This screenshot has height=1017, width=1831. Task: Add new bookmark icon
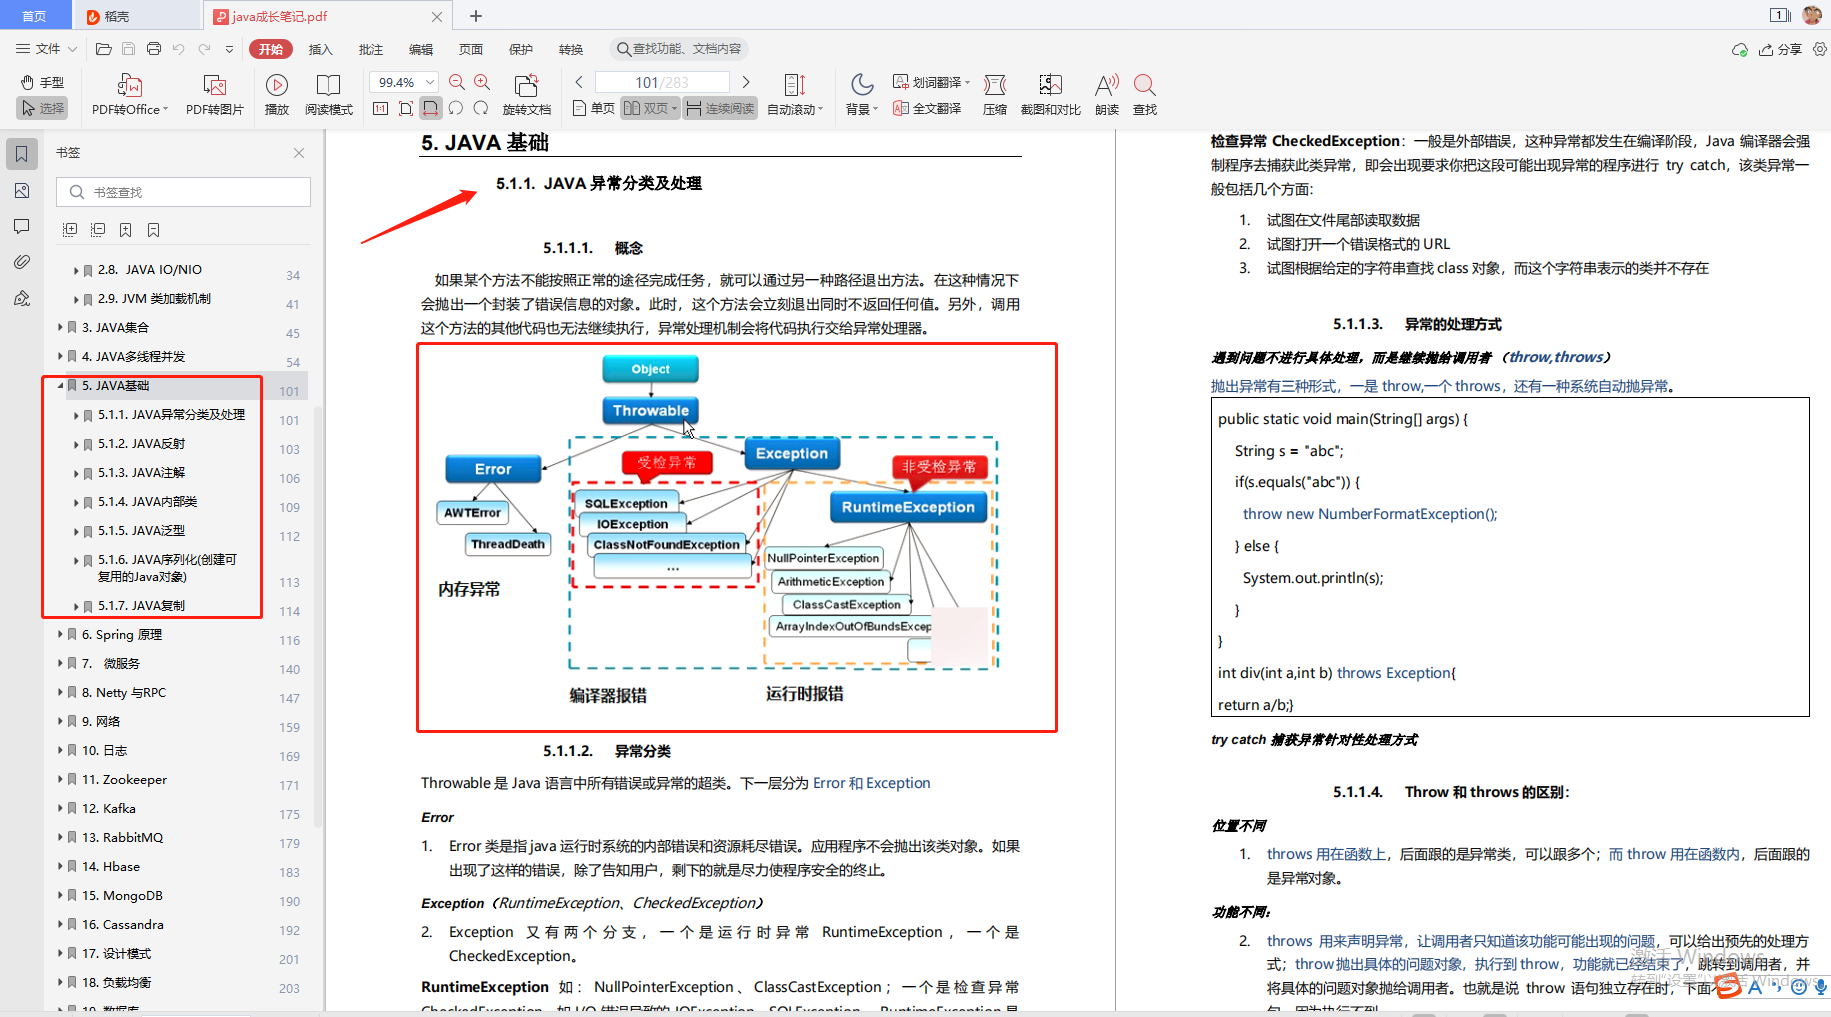[x=126, y=230]
